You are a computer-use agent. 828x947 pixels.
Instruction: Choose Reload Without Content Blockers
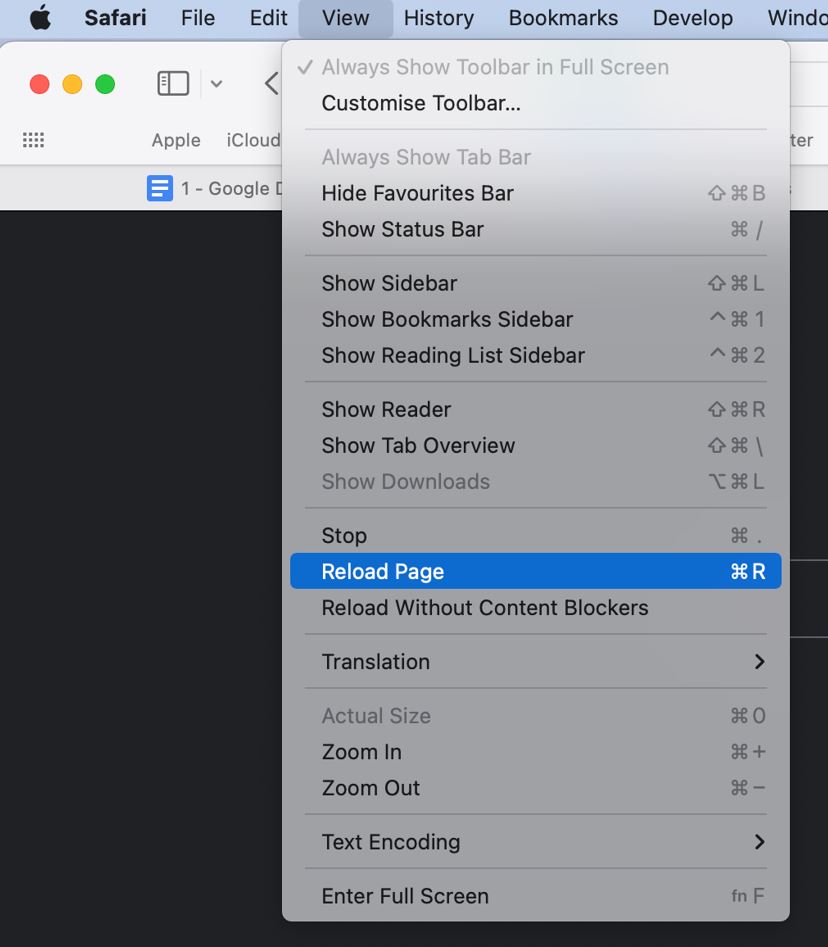click(x=536, y=608)
